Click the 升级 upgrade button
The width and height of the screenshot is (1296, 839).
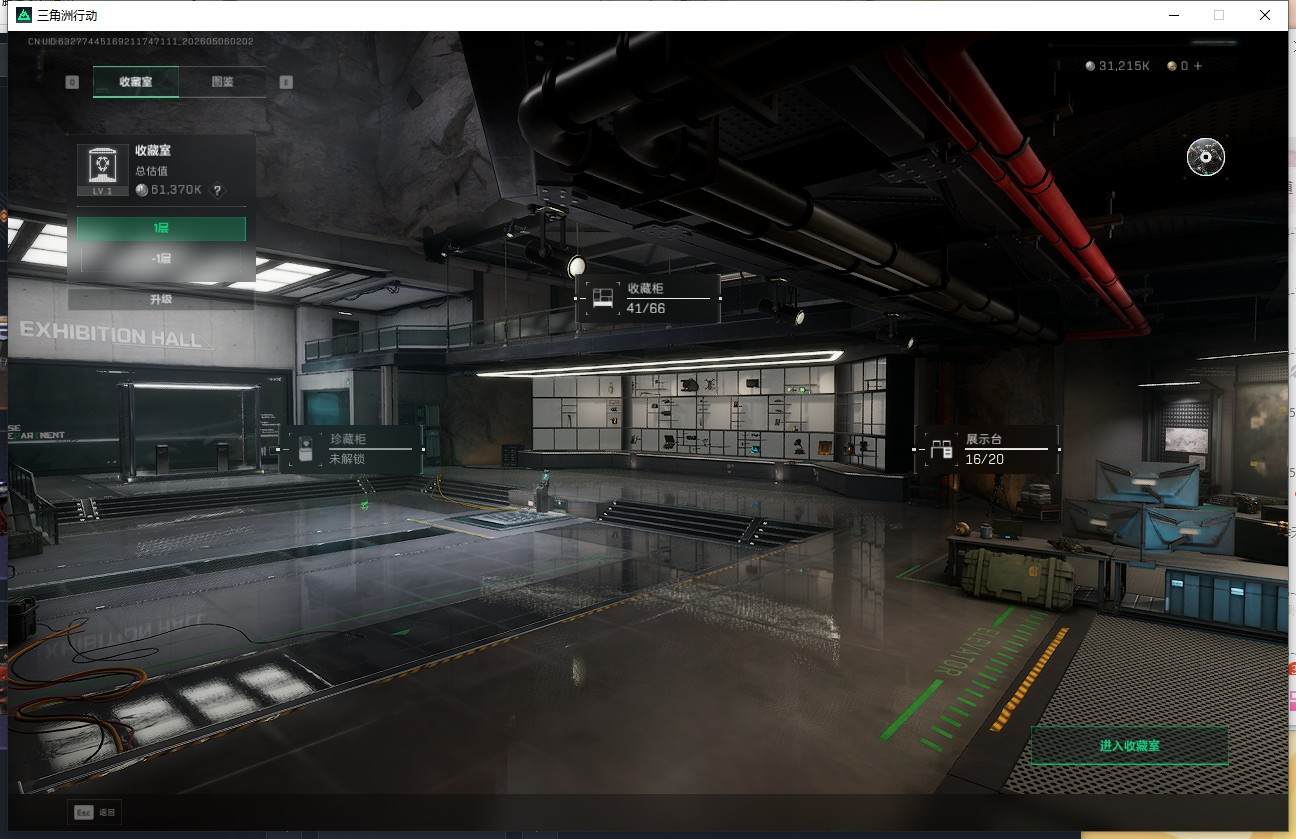point(161,299)
